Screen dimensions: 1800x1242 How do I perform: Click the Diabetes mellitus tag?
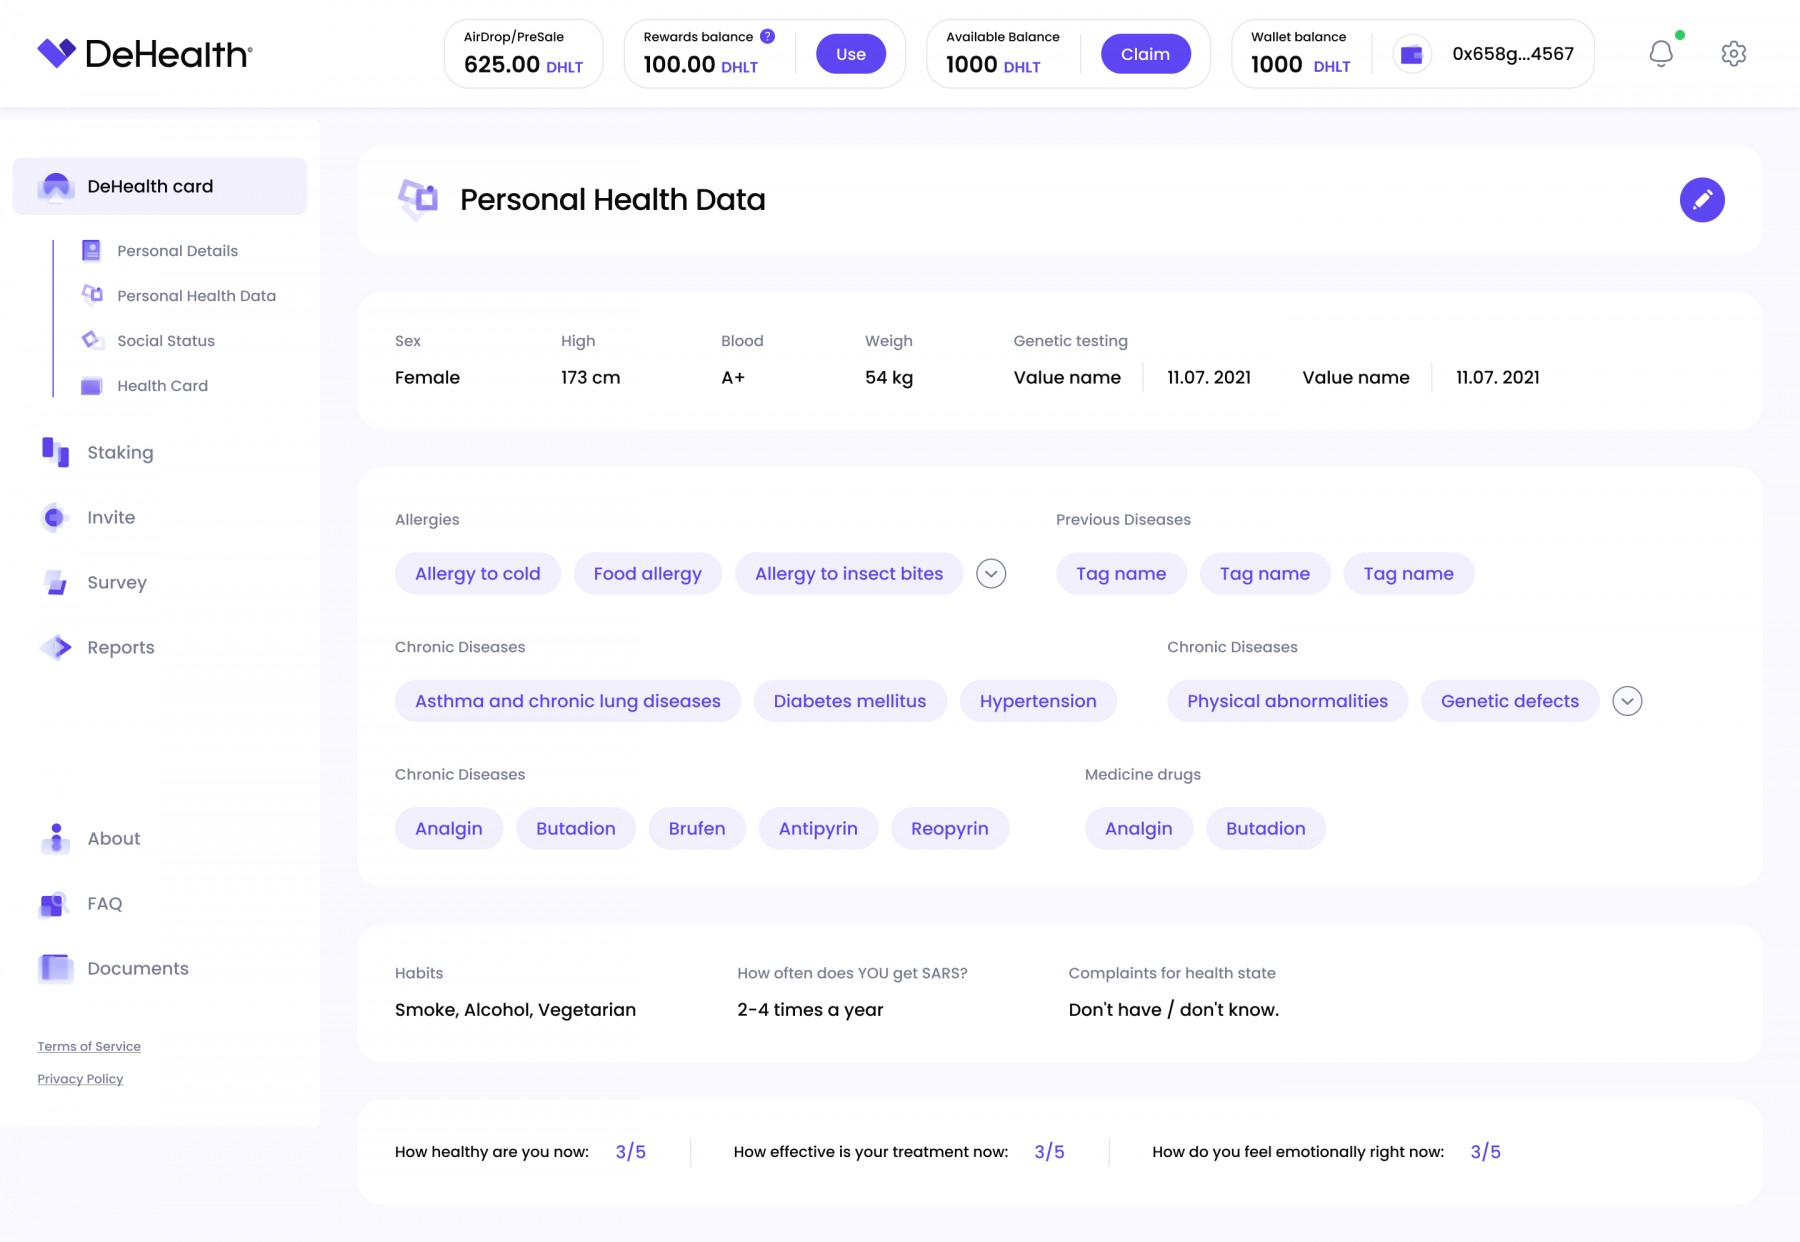(849, 701)
